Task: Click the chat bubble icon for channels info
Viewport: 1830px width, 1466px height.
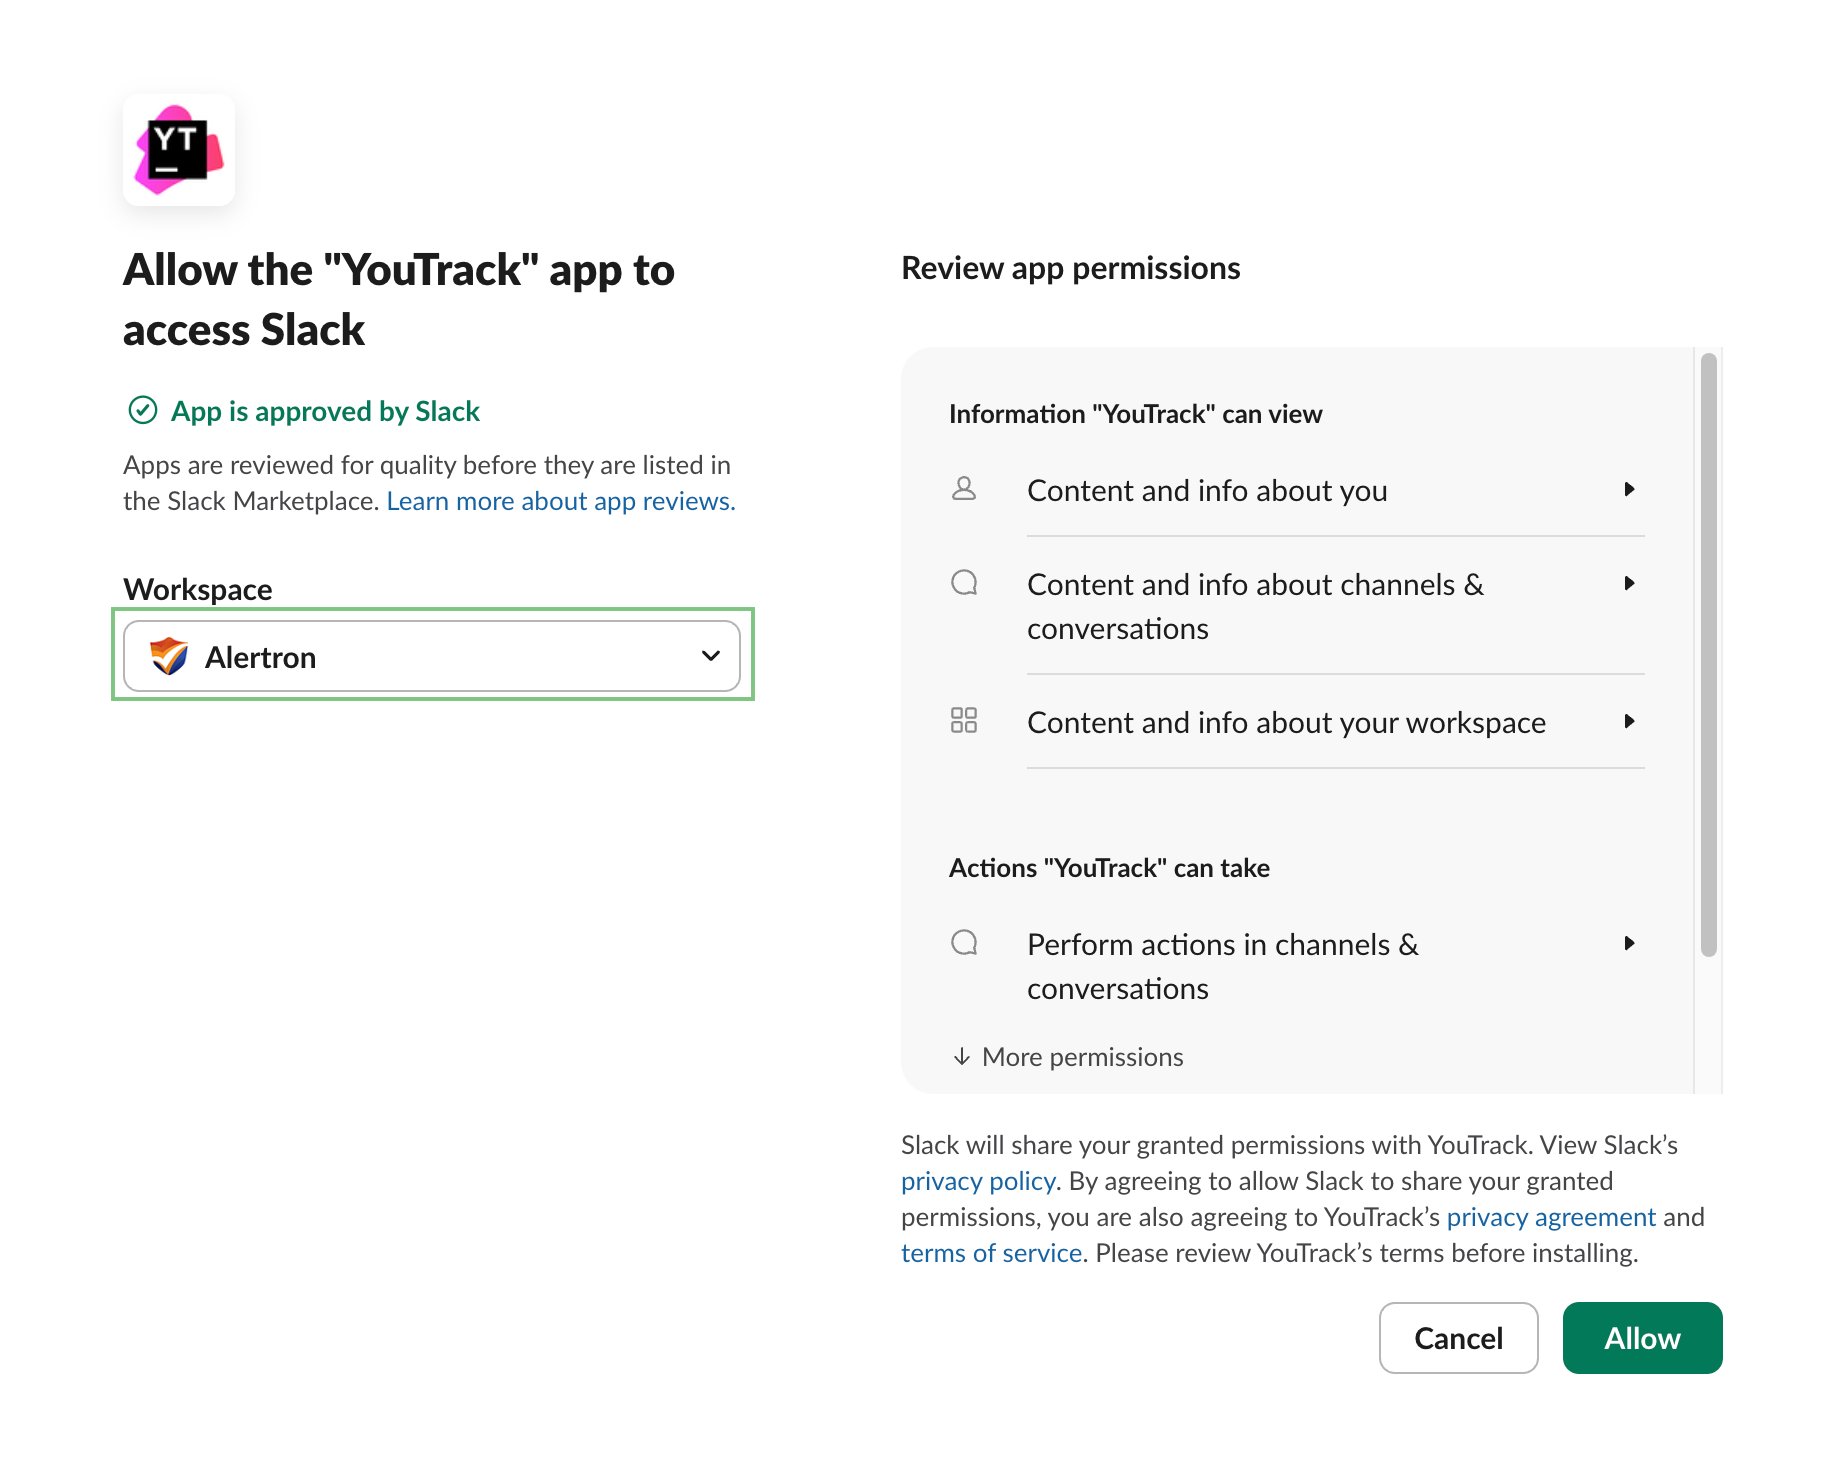Action: point(964,583)
